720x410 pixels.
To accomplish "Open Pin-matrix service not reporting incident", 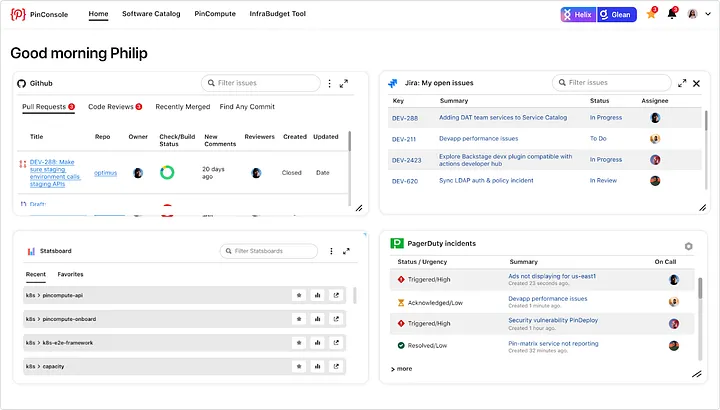I will (553, 343).
